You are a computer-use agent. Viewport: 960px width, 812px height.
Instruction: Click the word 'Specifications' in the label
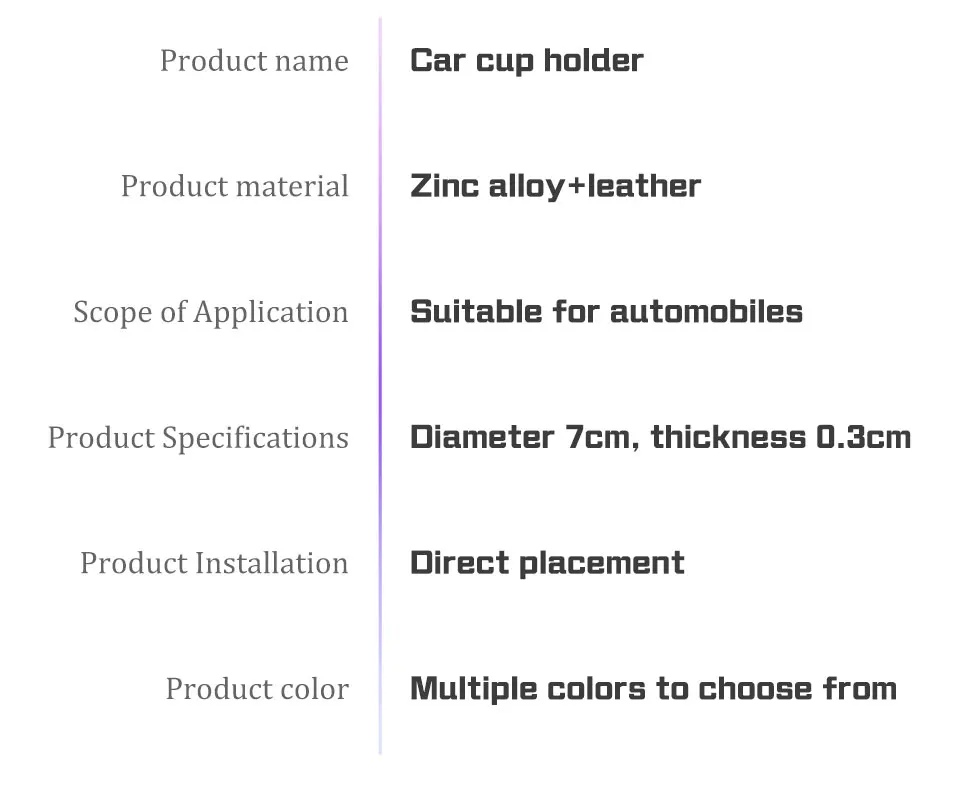255,438
